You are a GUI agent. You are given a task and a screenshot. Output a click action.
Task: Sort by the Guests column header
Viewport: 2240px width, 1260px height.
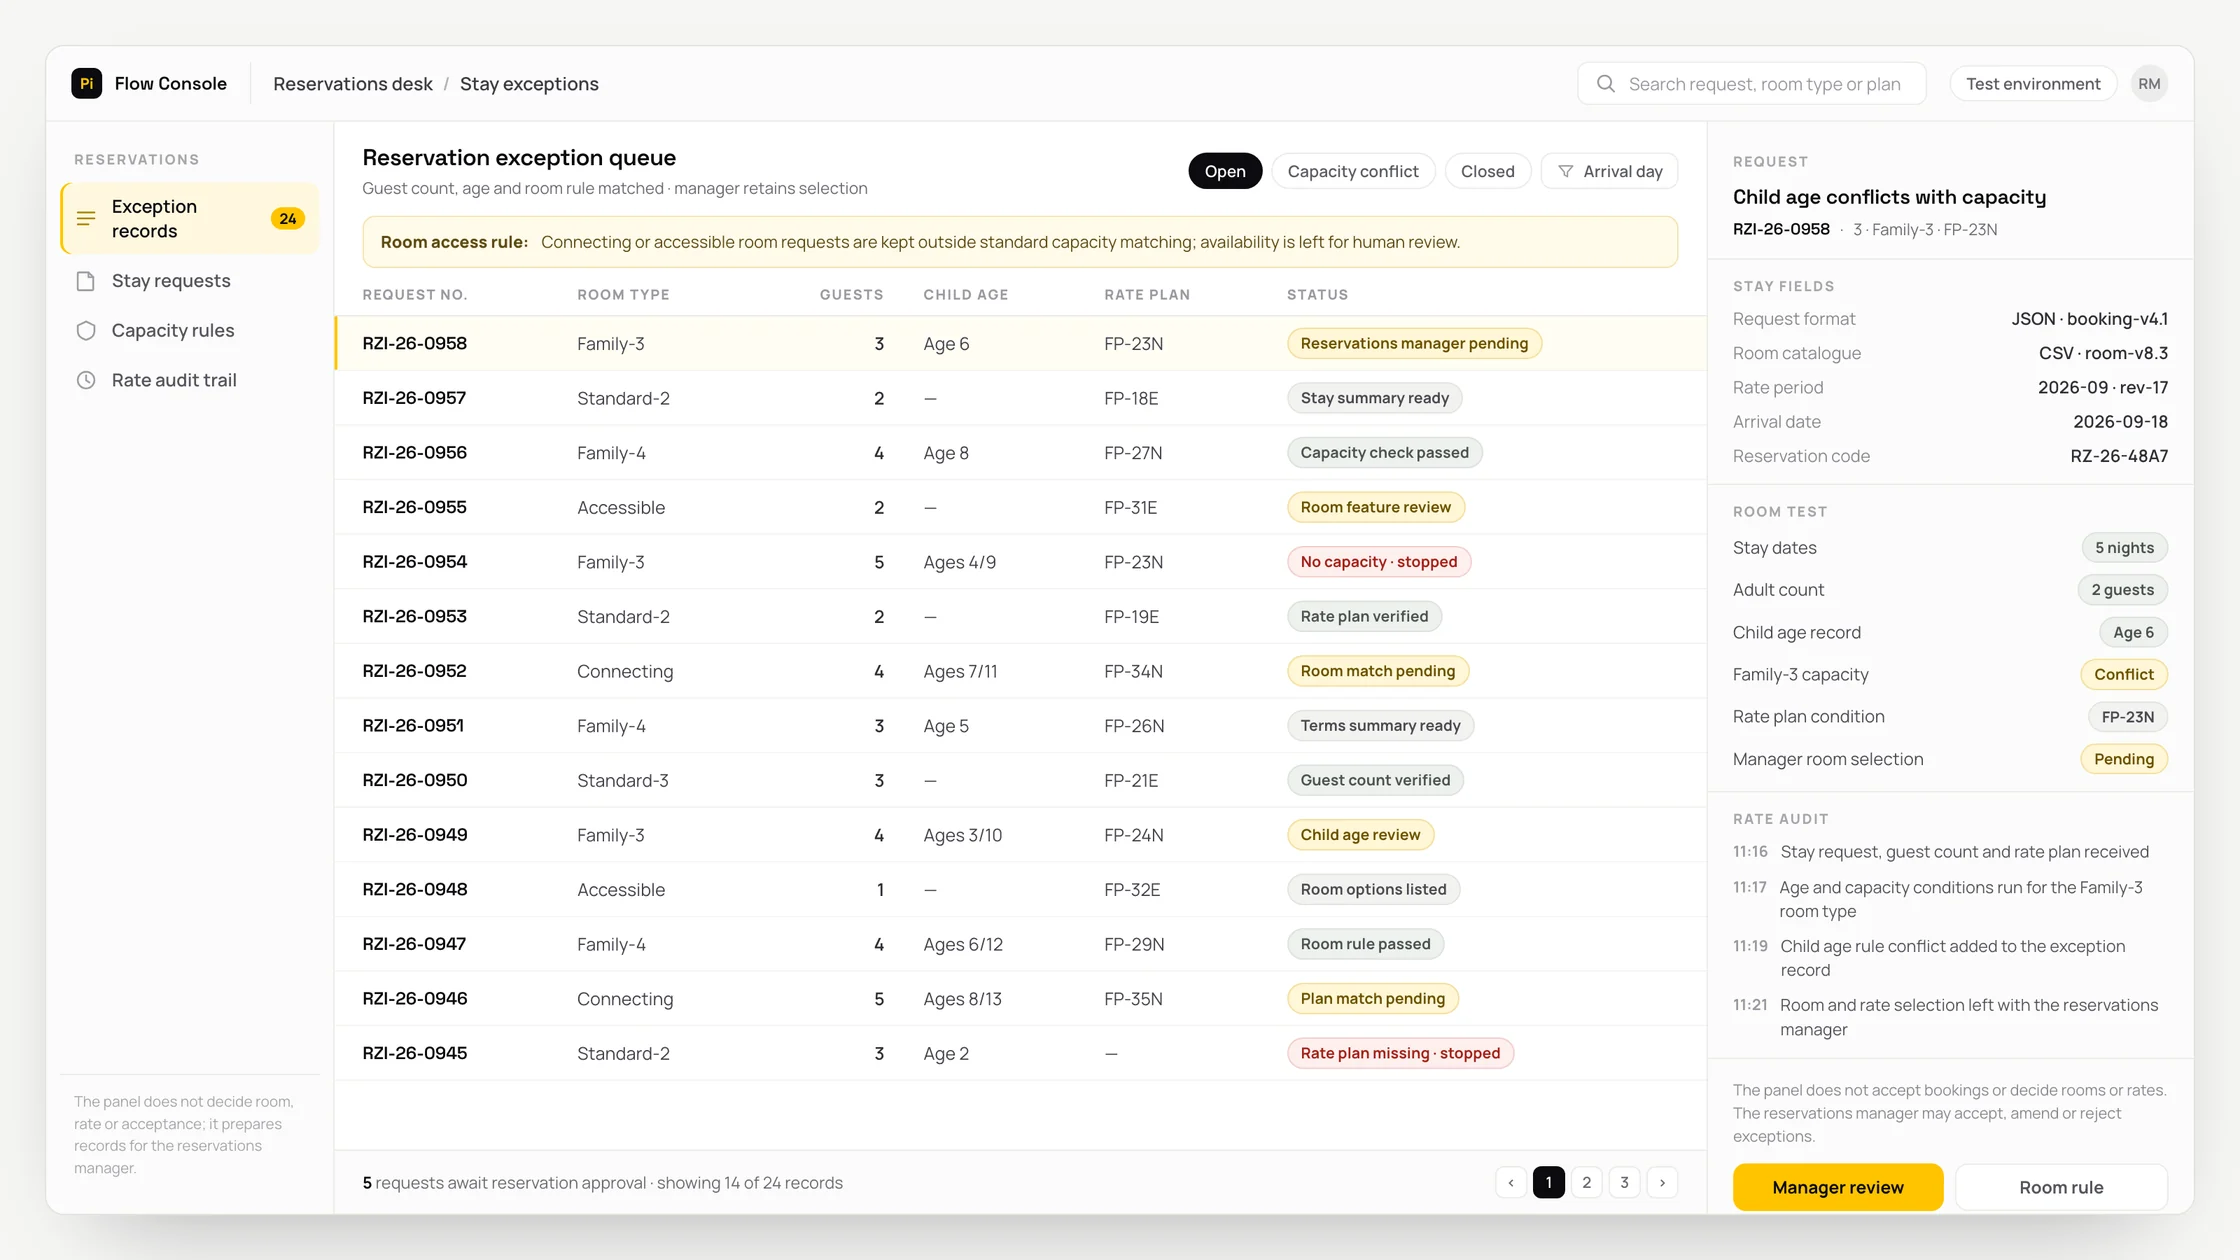click(852, 295)
